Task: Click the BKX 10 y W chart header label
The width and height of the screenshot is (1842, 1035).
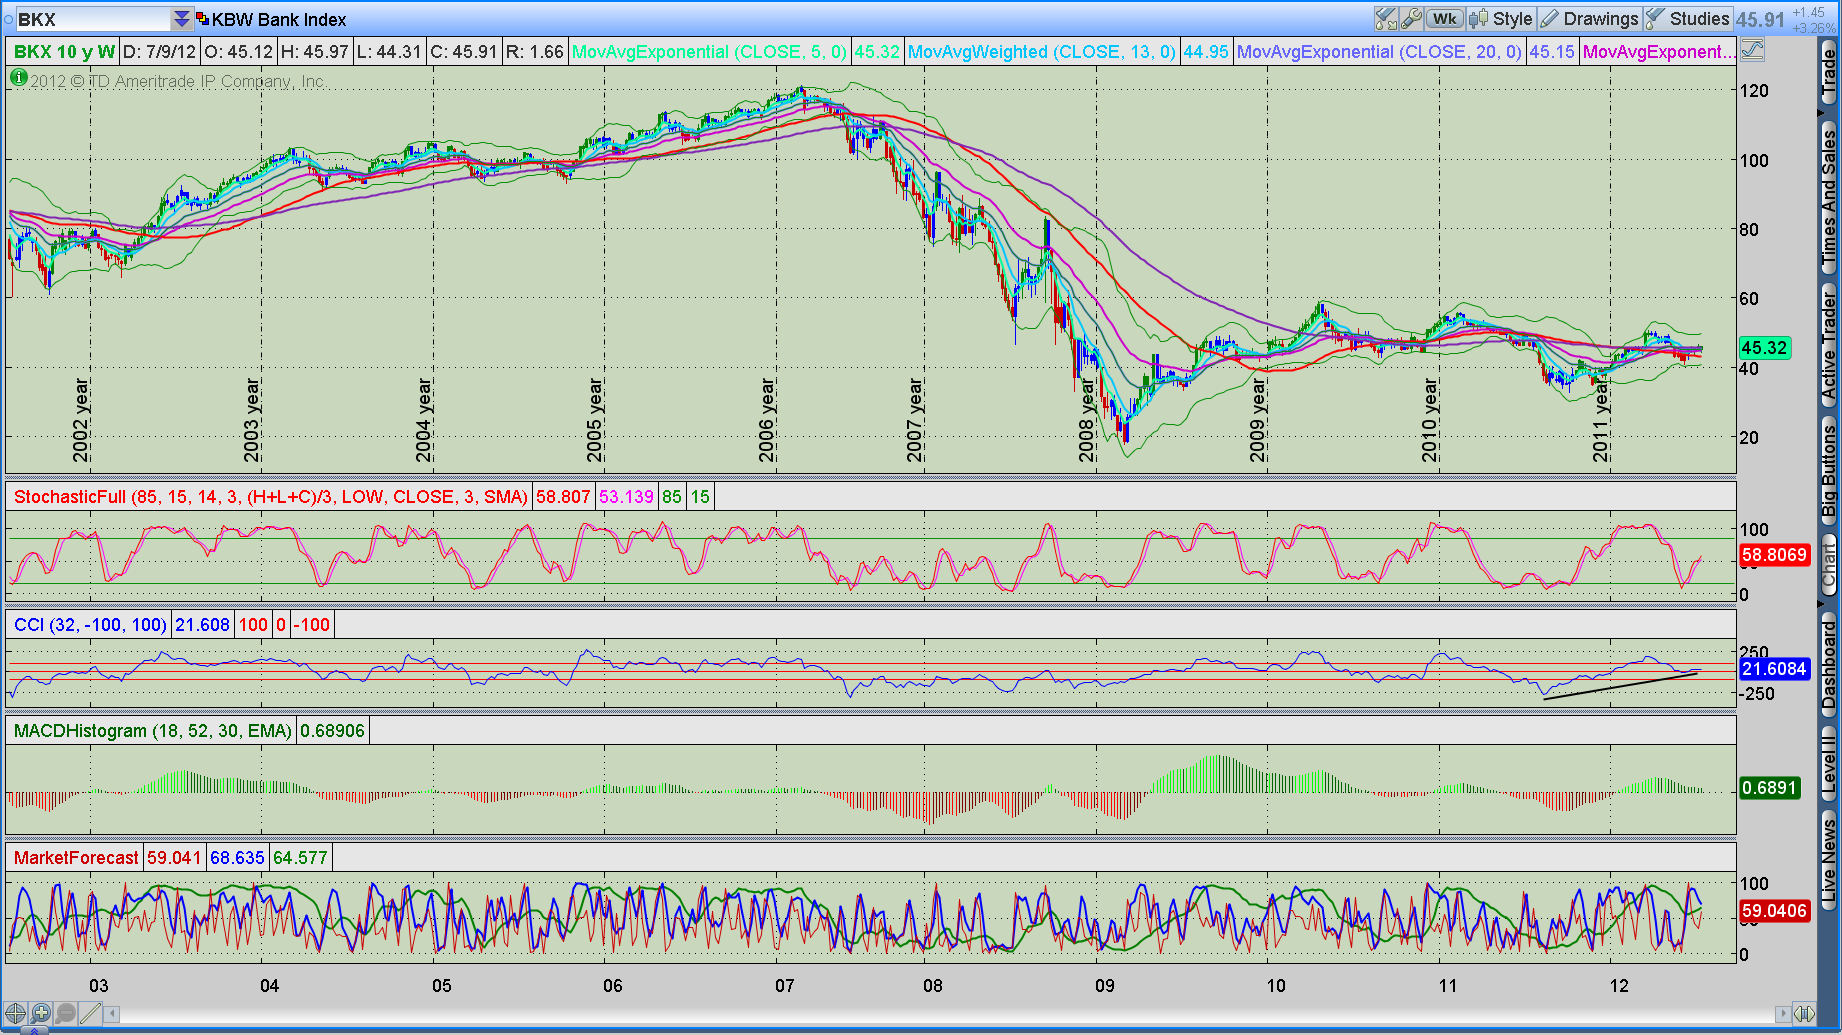Action: [65, 52]
